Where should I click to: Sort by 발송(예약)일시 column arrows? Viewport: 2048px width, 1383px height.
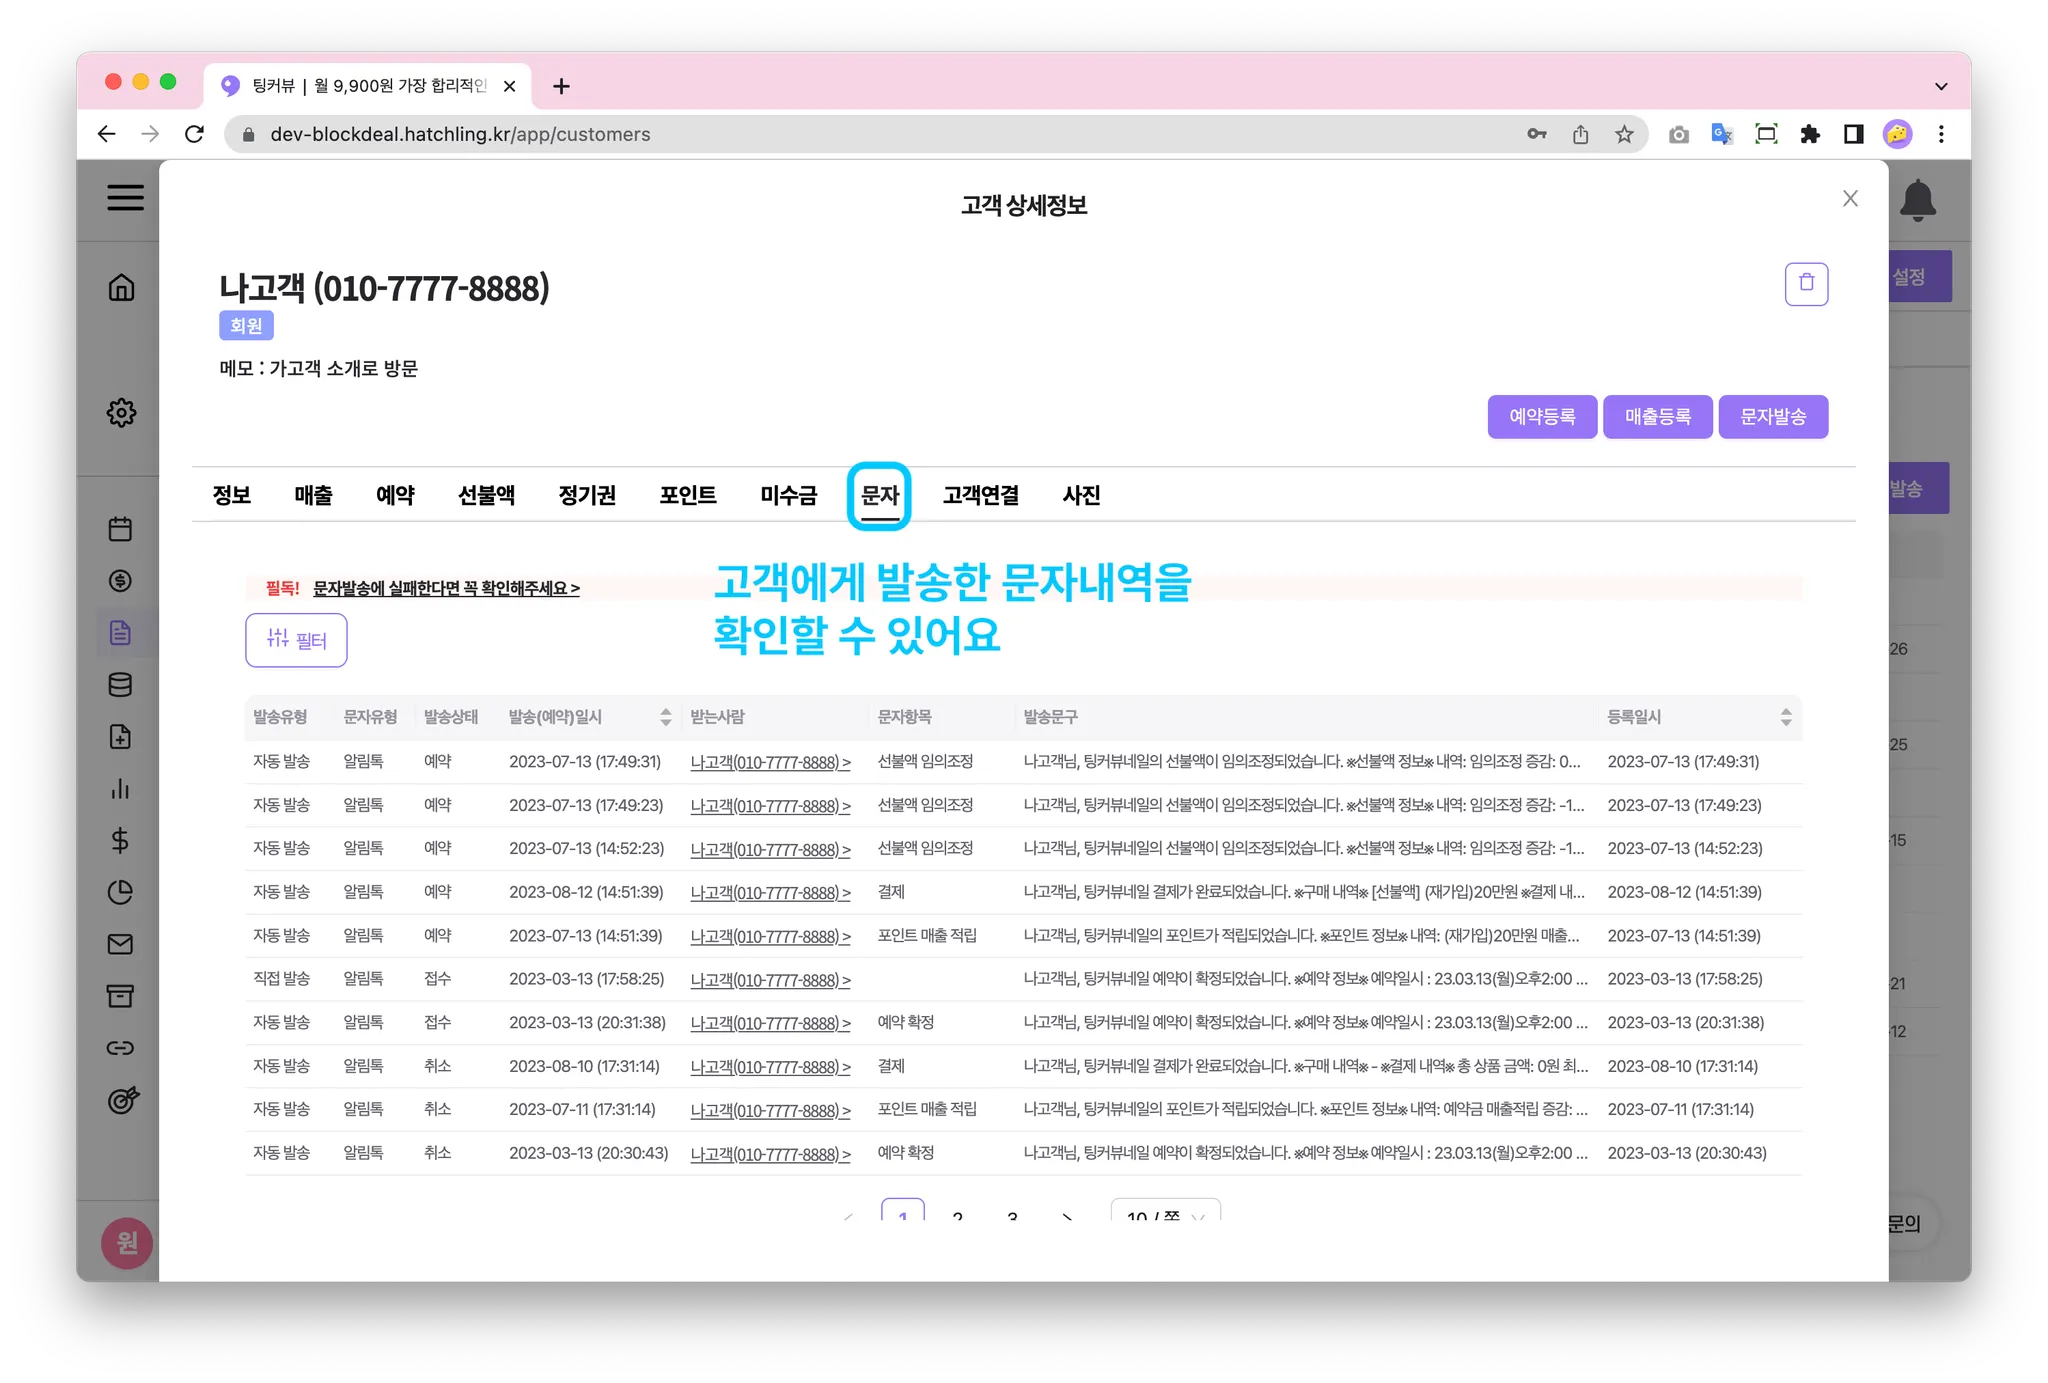(x=666, y=717)
